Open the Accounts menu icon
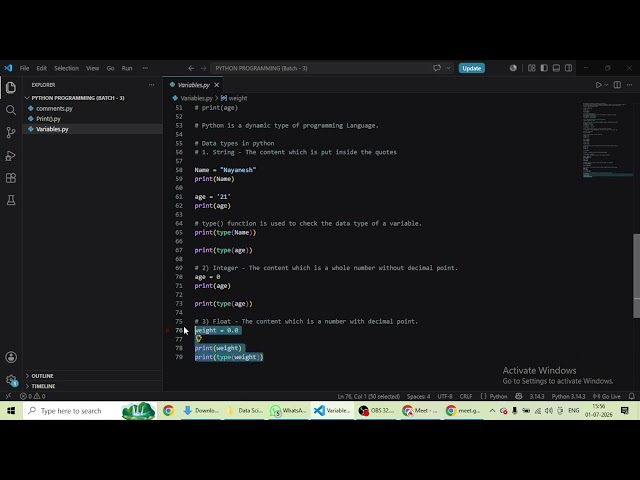Screen dimensions: 640x480 [11, 357]
